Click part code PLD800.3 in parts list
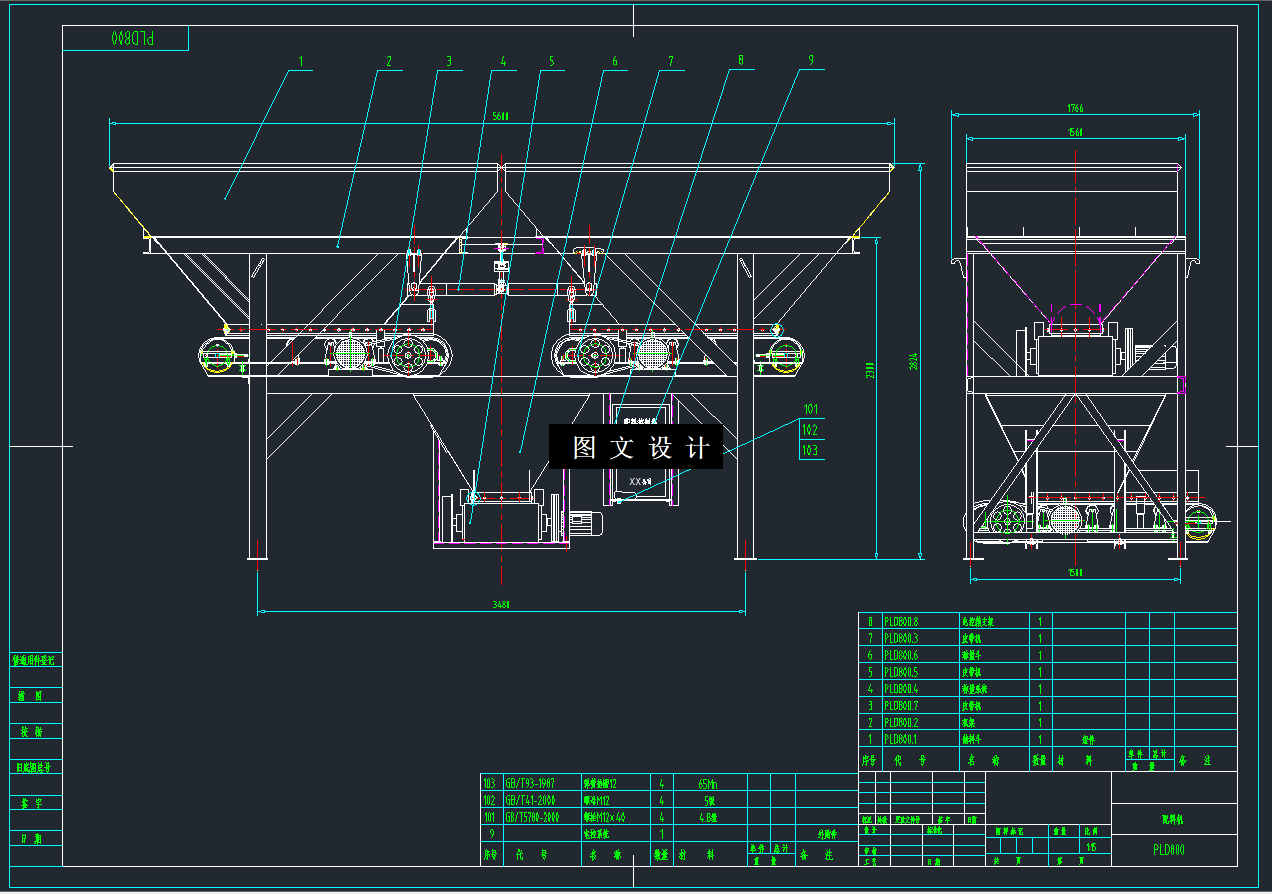This screenshot has height=894, width=1272. (x=901, y=638)
